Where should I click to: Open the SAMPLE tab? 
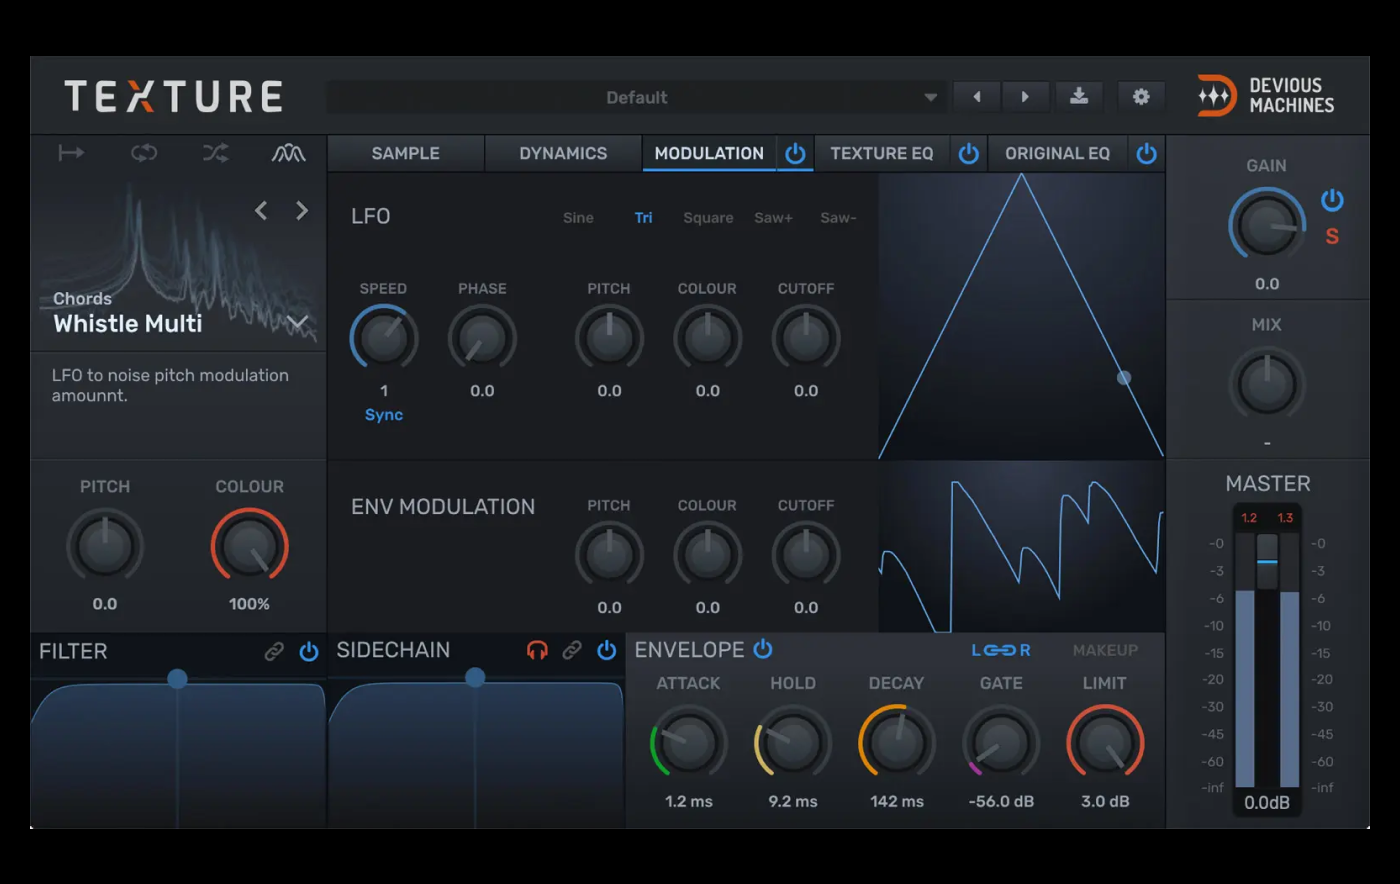tap(406, 153)
